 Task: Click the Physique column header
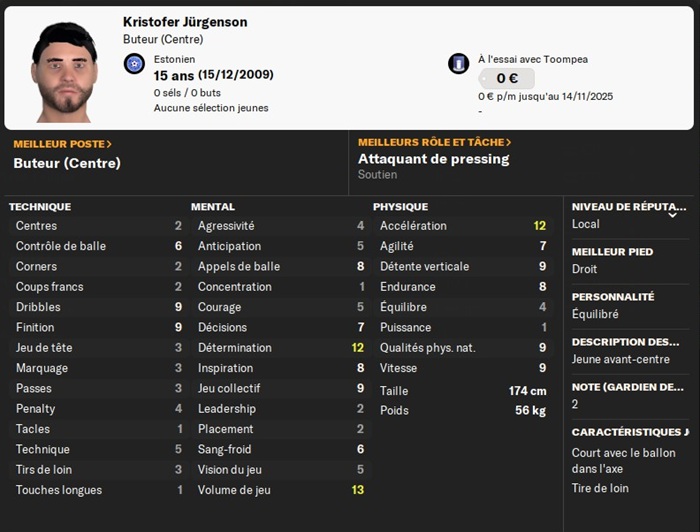pyautogui.click(x=400, y=207)
